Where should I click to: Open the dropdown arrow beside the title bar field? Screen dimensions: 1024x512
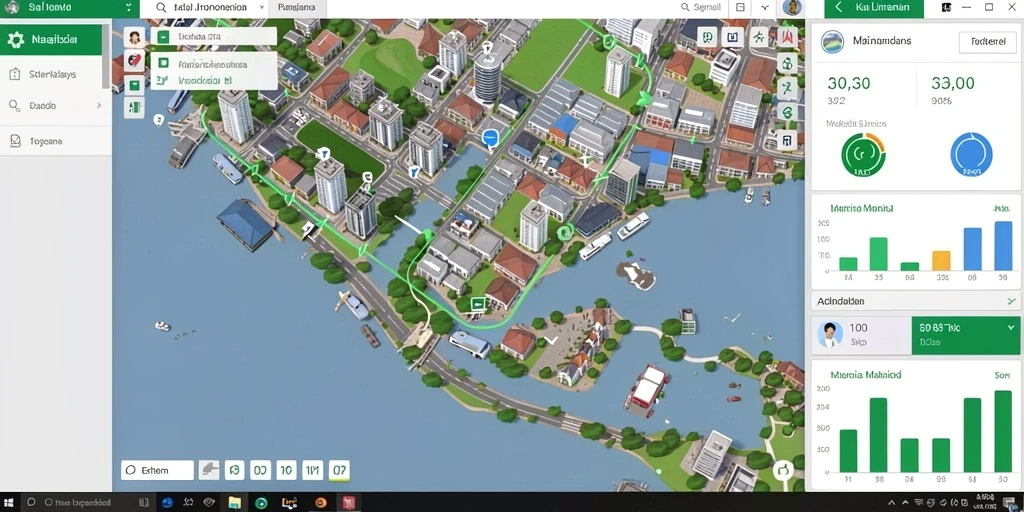(262, 8)
